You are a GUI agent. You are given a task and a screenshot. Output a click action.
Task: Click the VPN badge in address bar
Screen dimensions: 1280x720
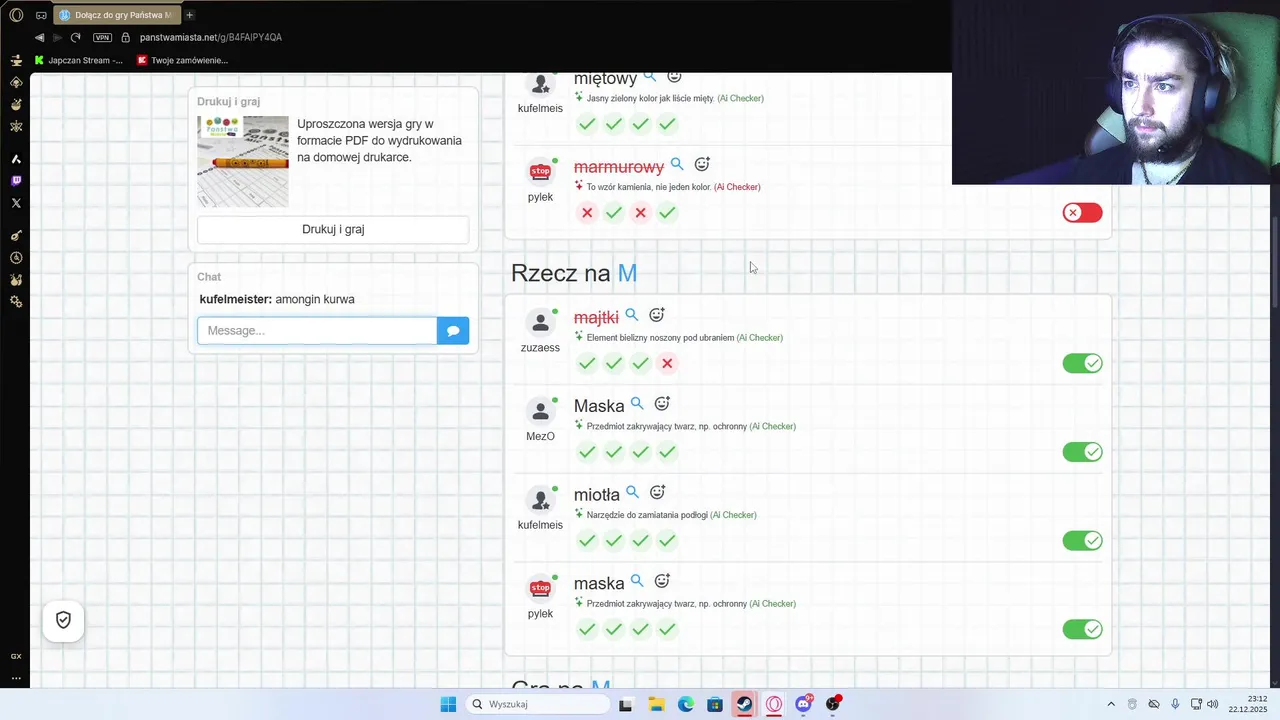[x=102, y=37]
